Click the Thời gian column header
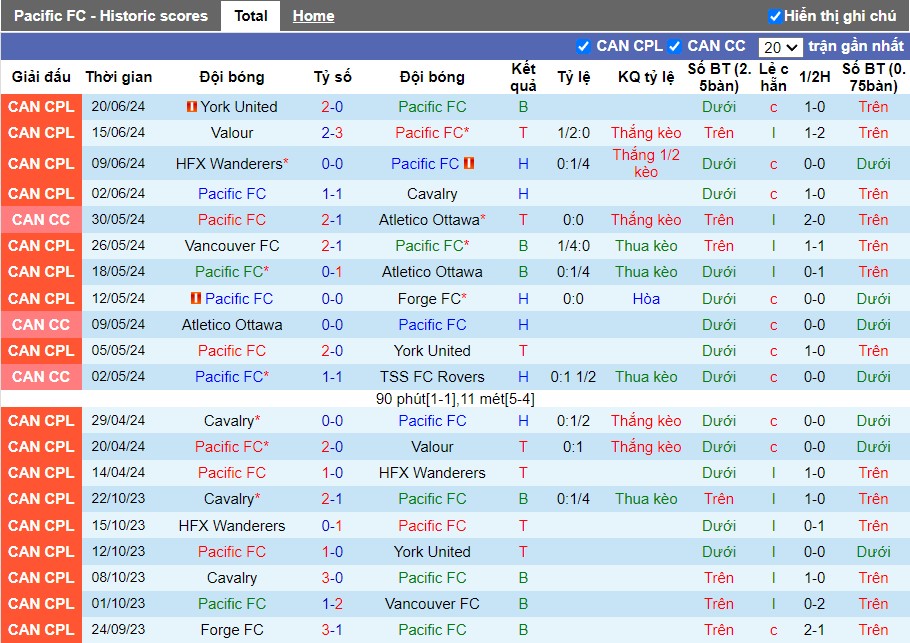Image resolution: width=910 pixels, height=643 pixels. [x=118, y=77]
